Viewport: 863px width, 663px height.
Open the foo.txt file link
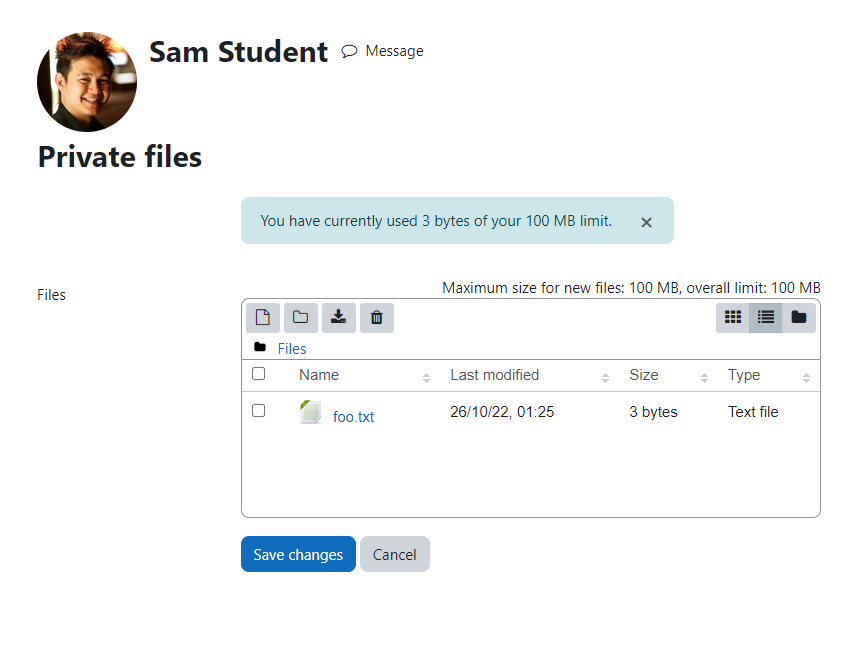coord(353,417)
